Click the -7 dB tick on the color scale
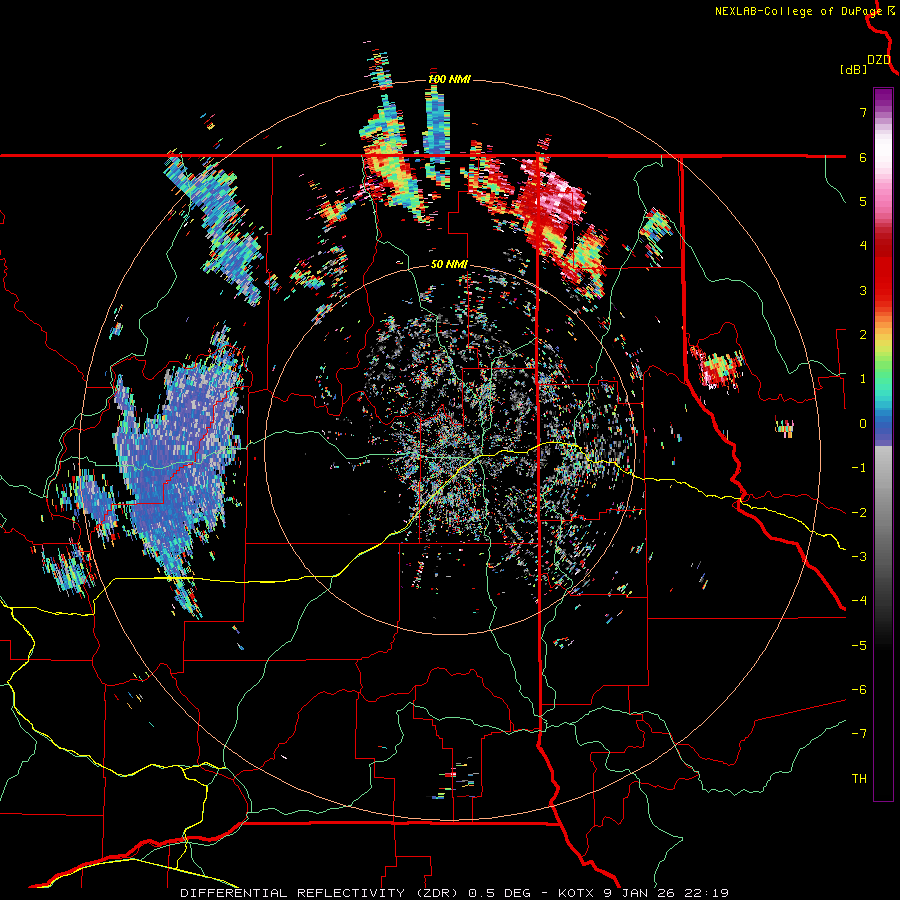 pos(859,734)
